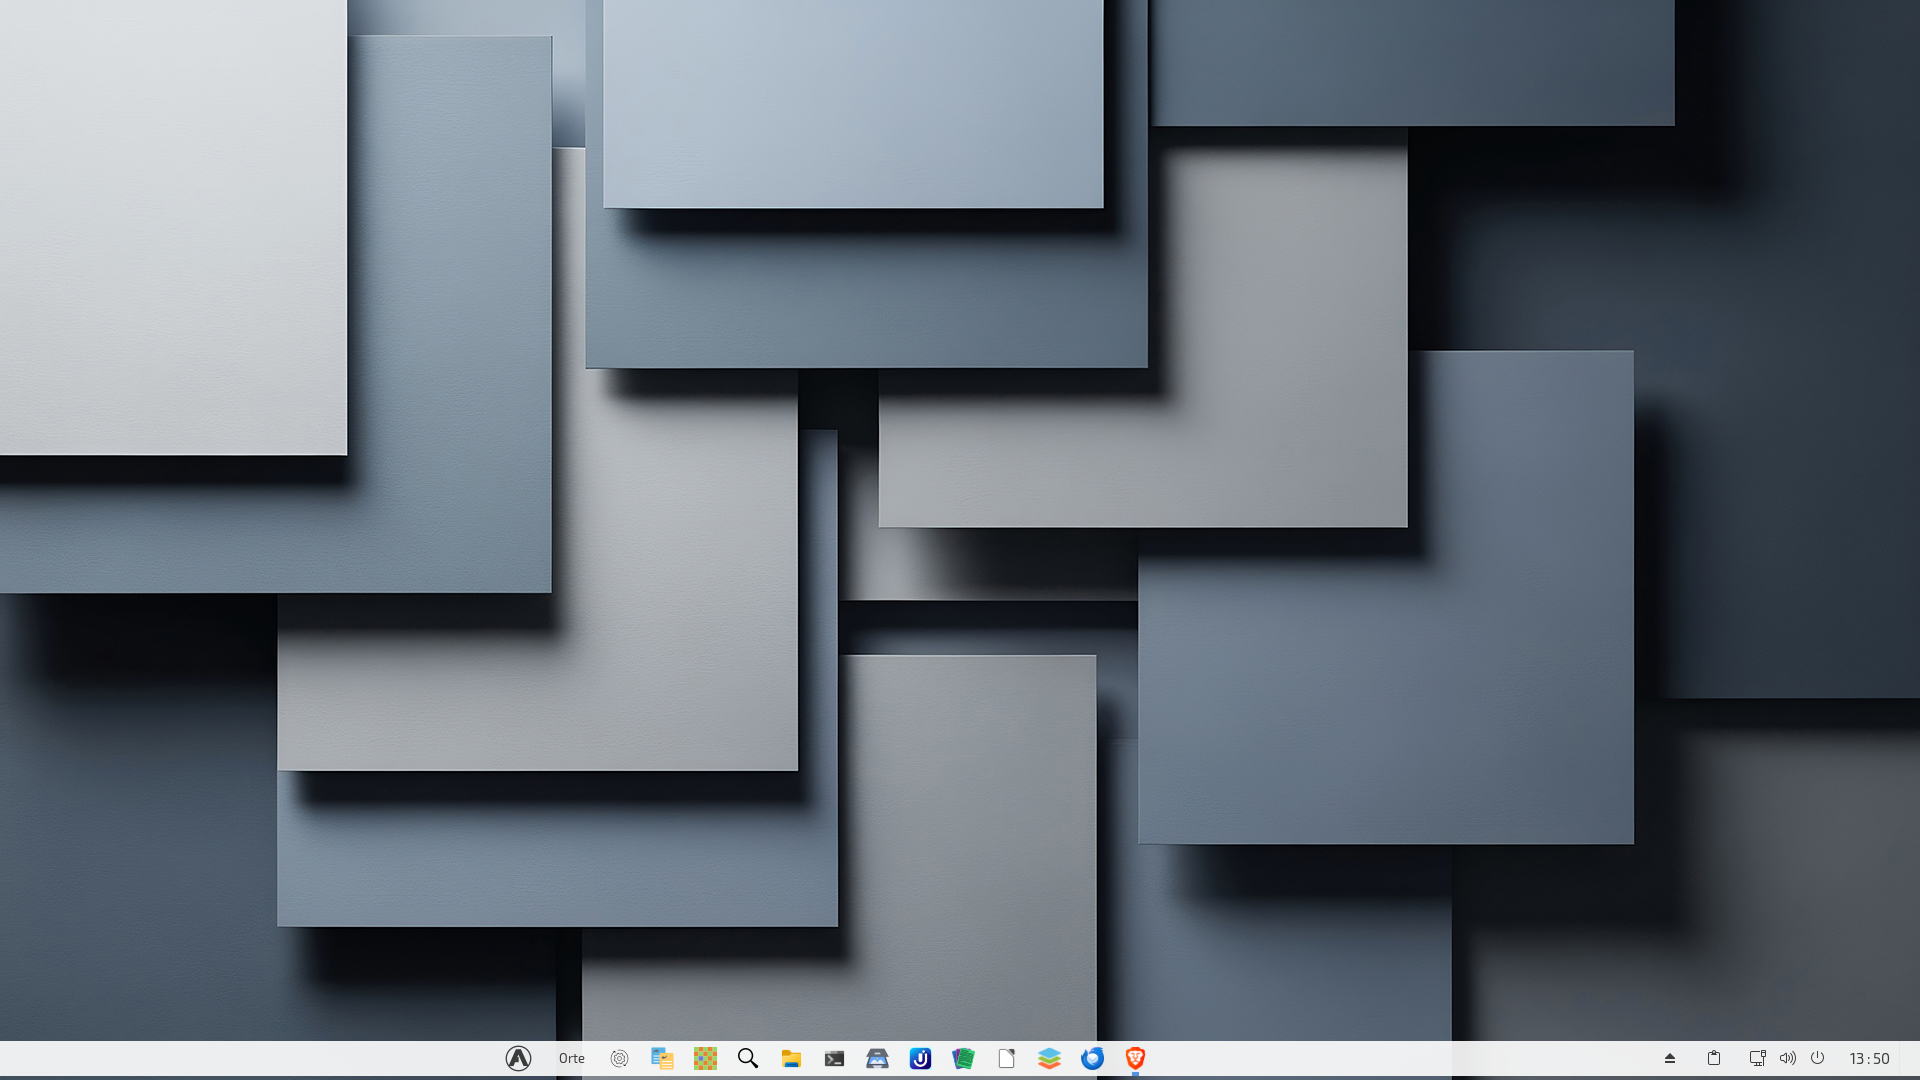Launch the stacked-layers application
The image size is (1920, 1080).
[1049, 1058]
